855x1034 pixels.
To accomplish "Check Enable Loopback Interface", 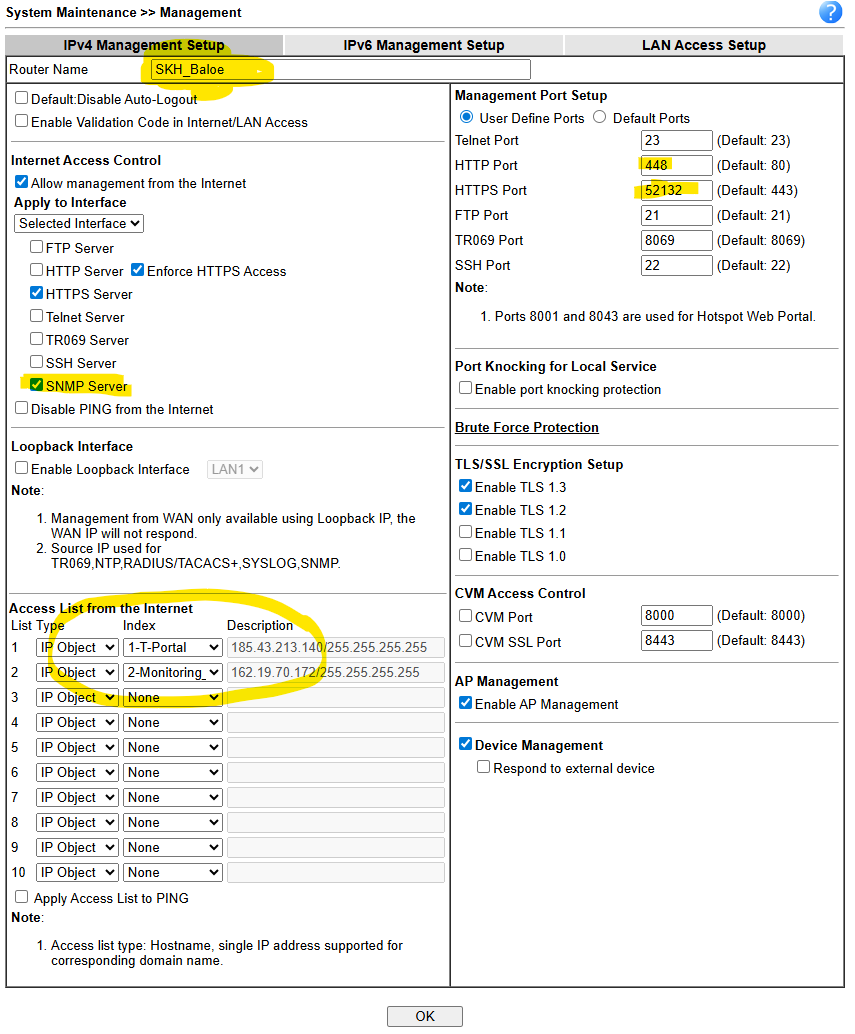I will click(22, 468).
